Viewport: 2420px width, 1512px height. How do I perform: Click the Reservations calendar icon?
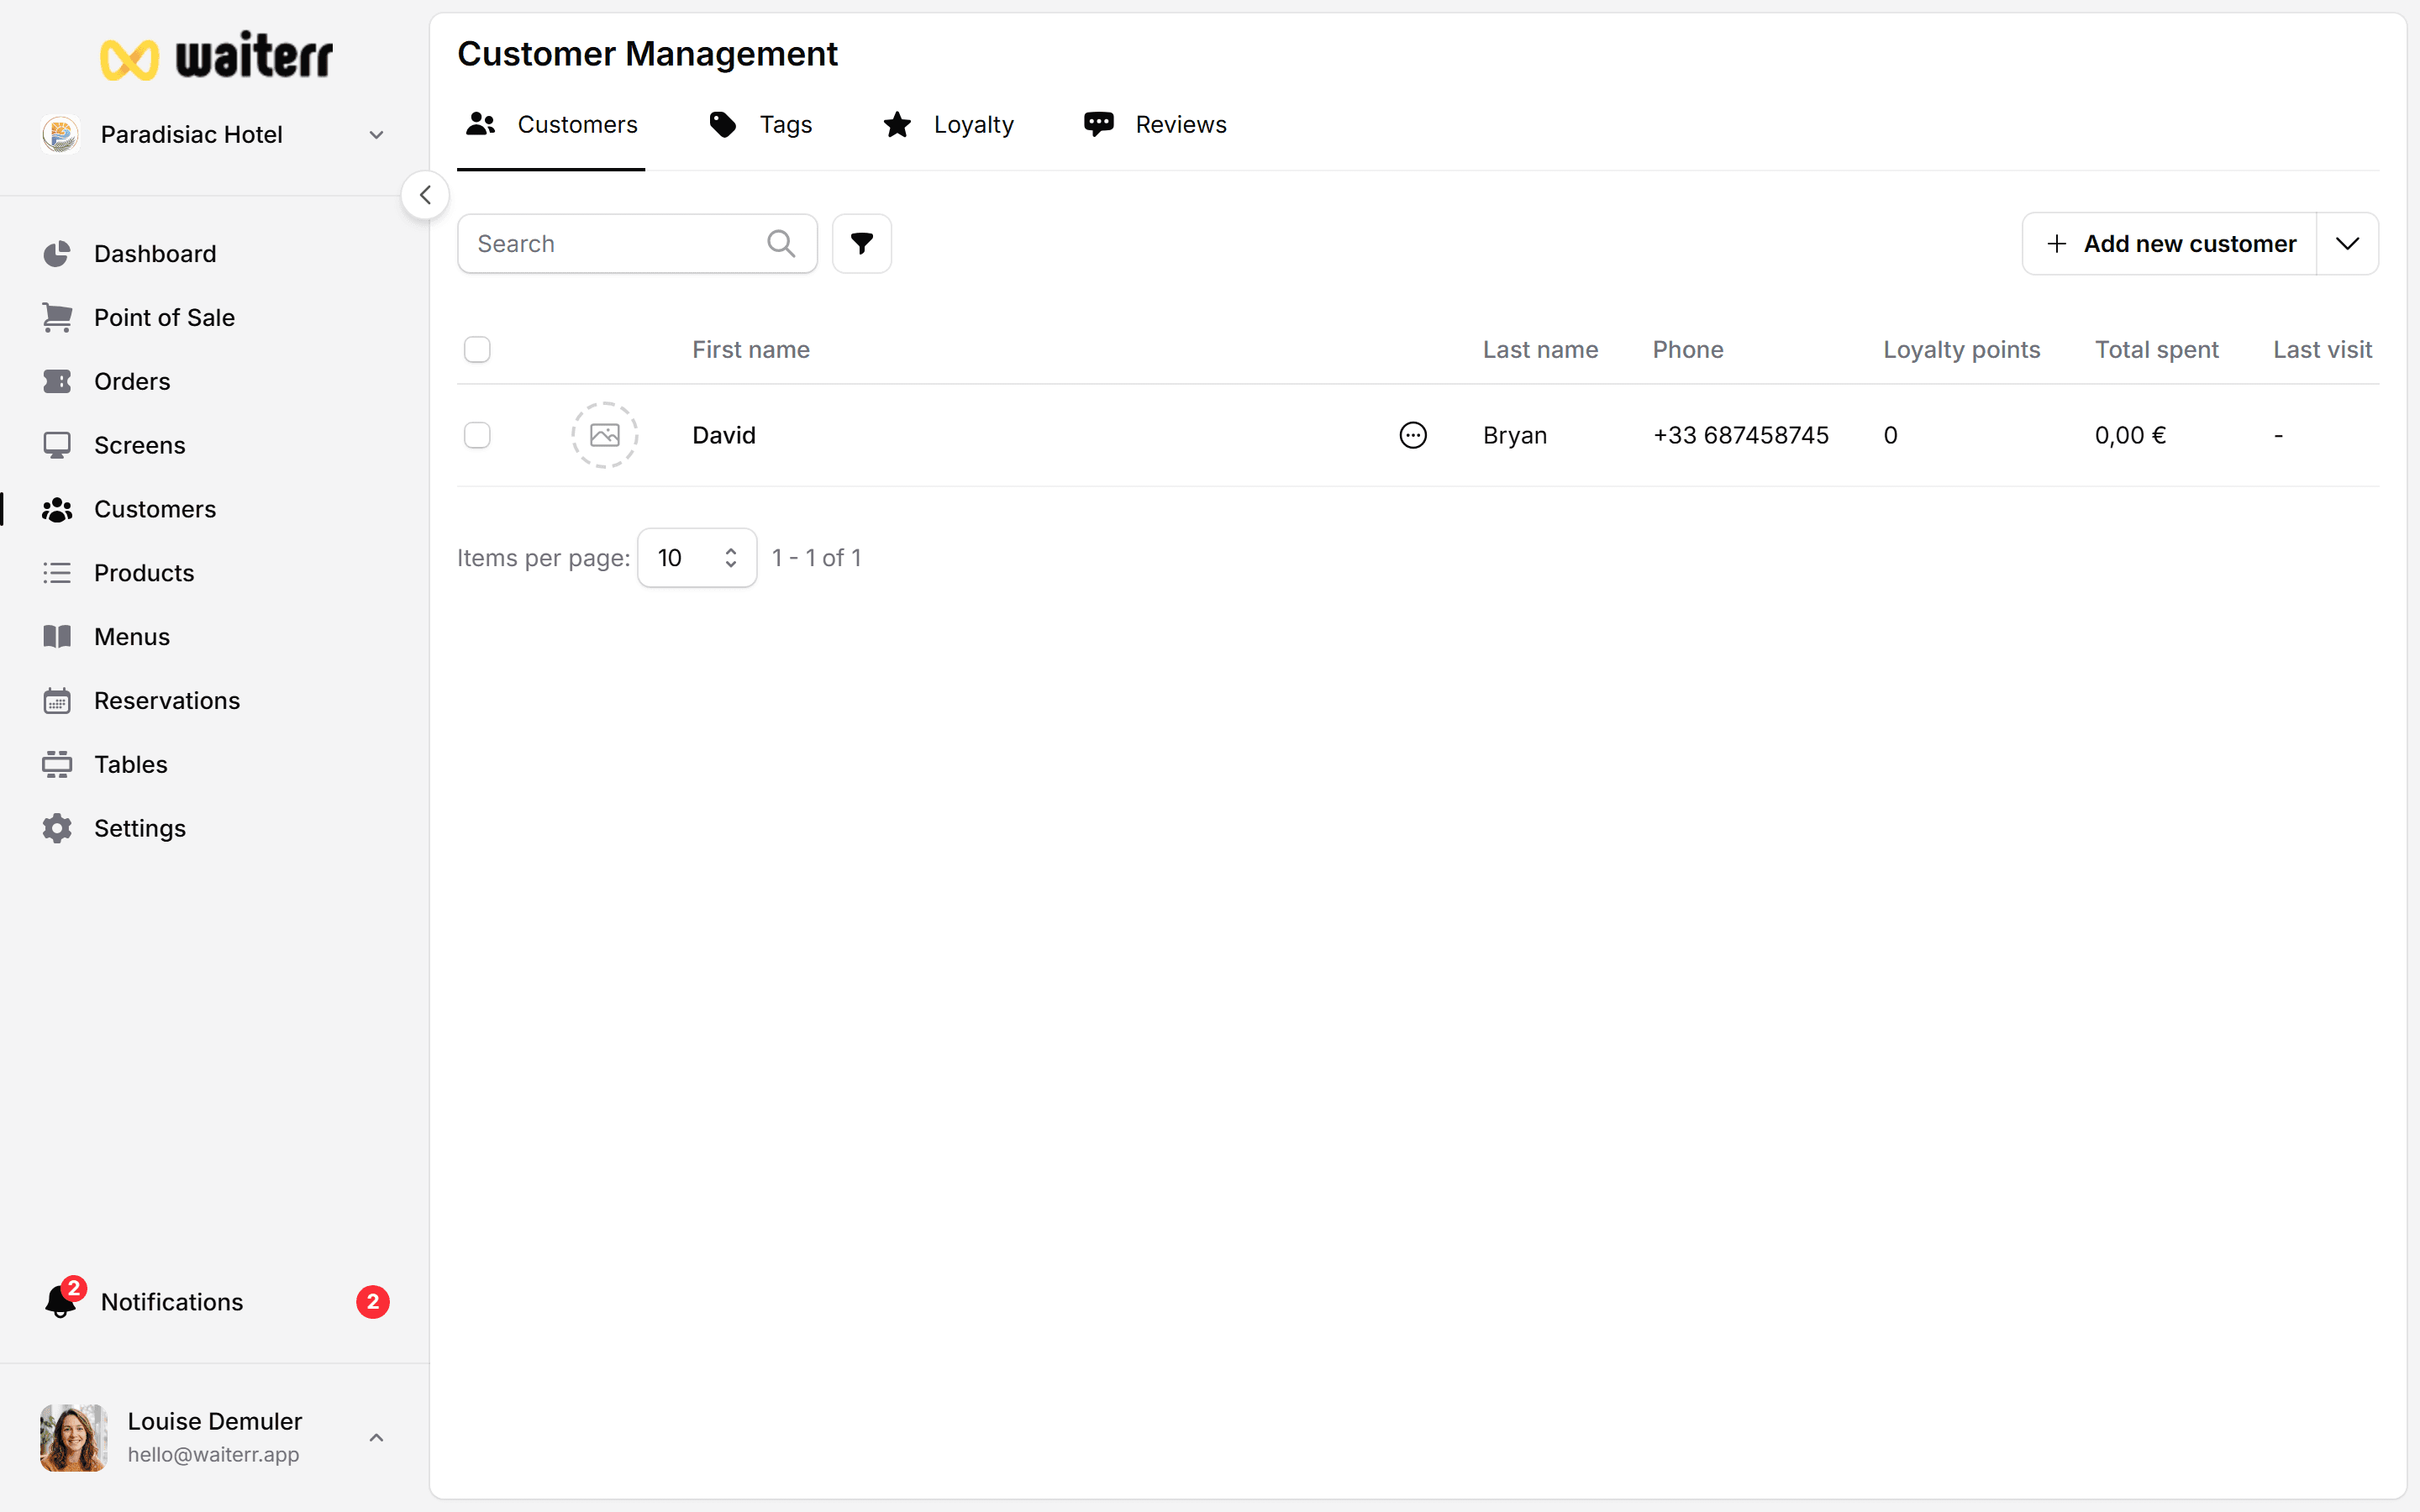coord(57,701)
